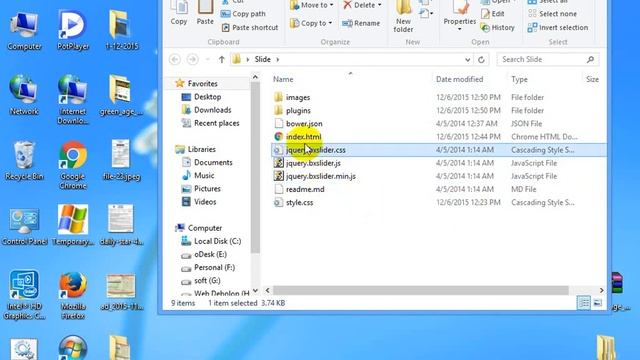Click Rename in the Organize group

pyautogui.click(x=361, y=23)
